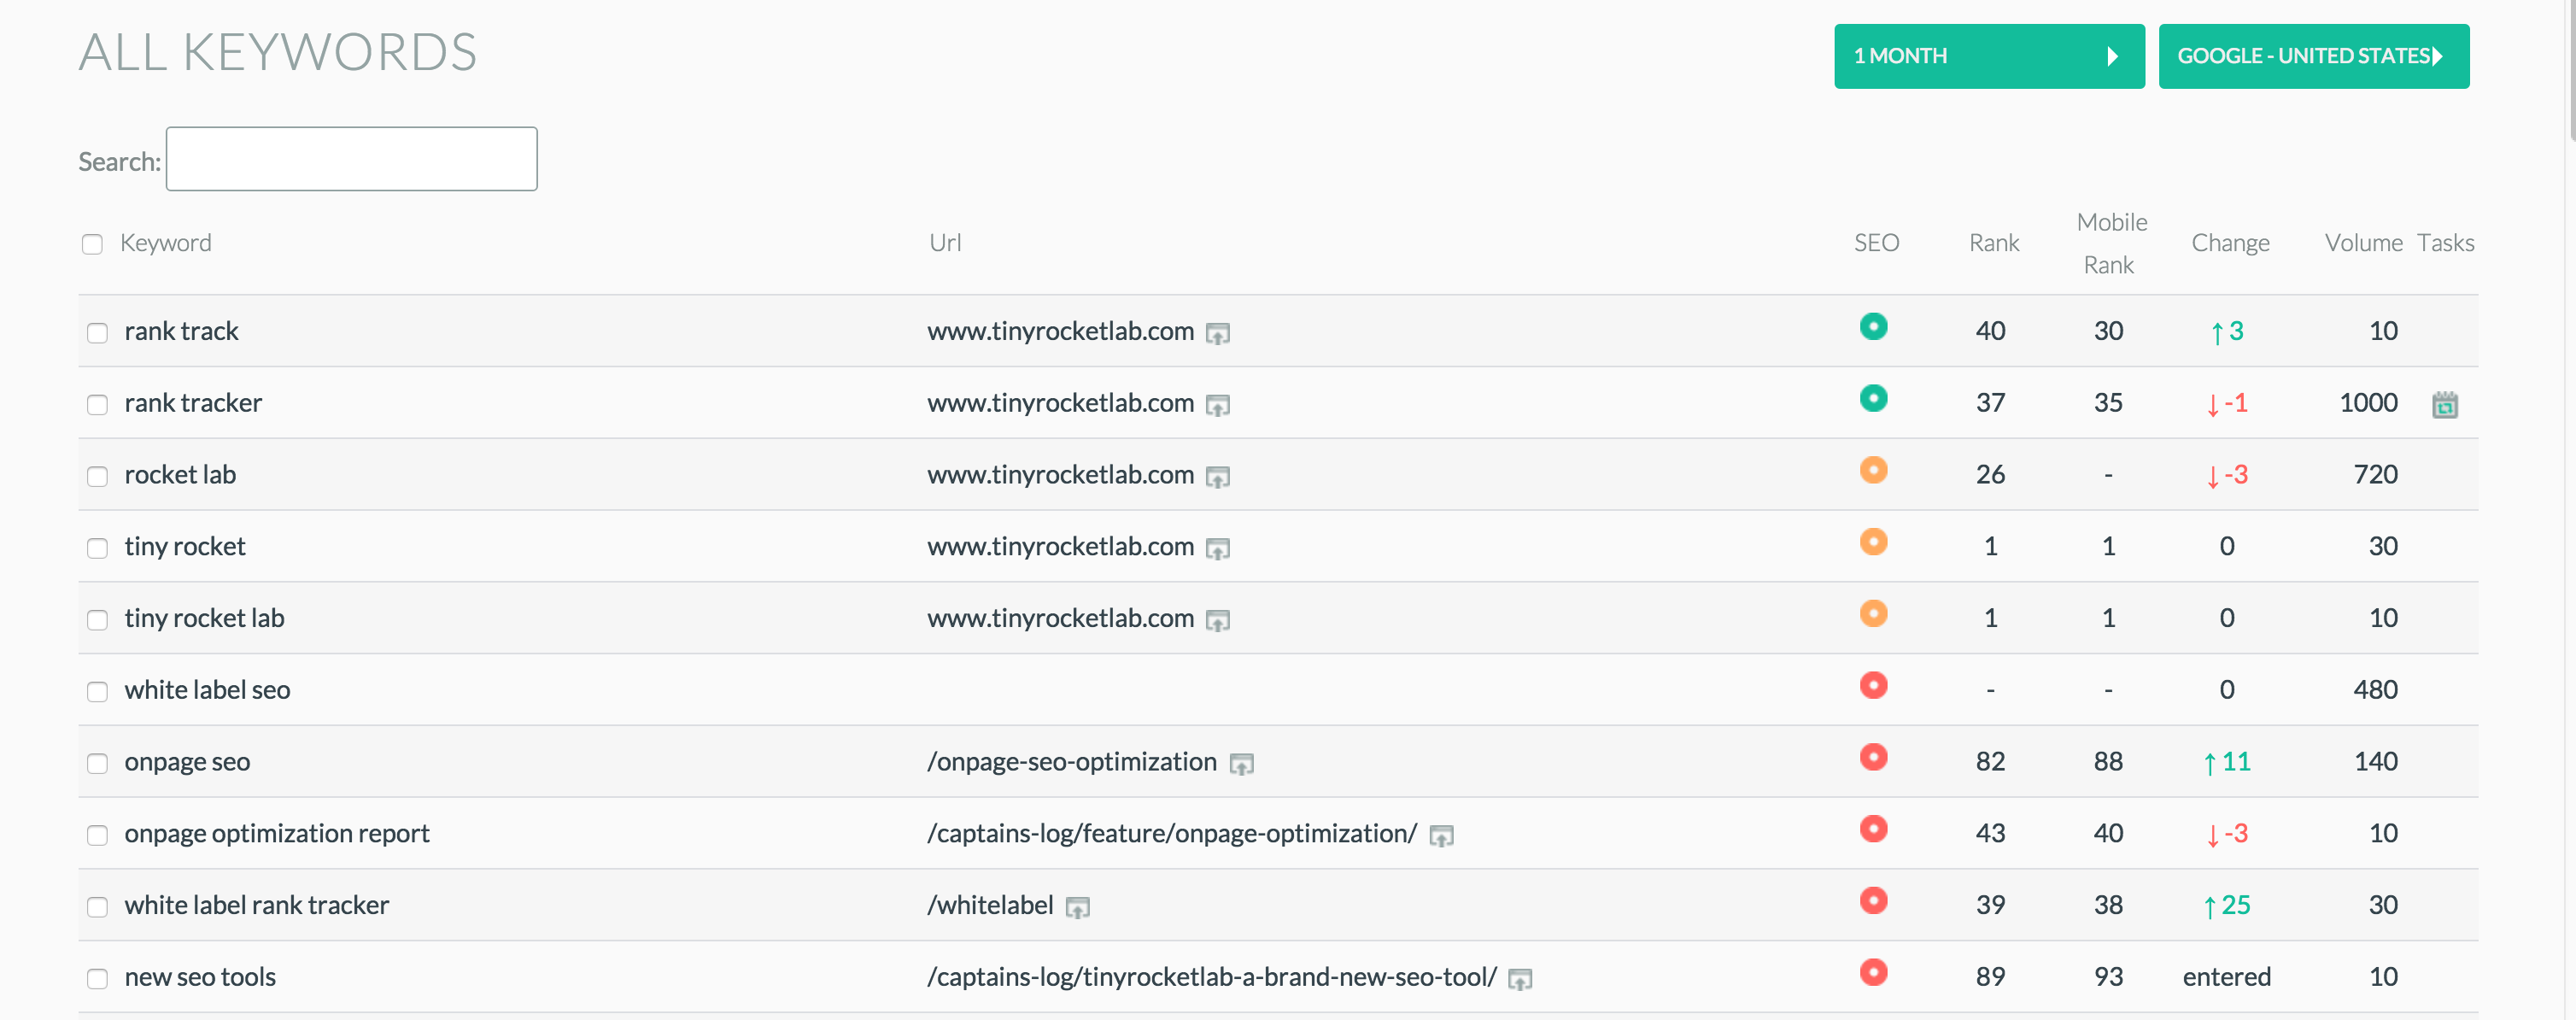Click red SEO status dot for white label seo
This screenshot has height=1020, width=2576.
coord(1873,686)
